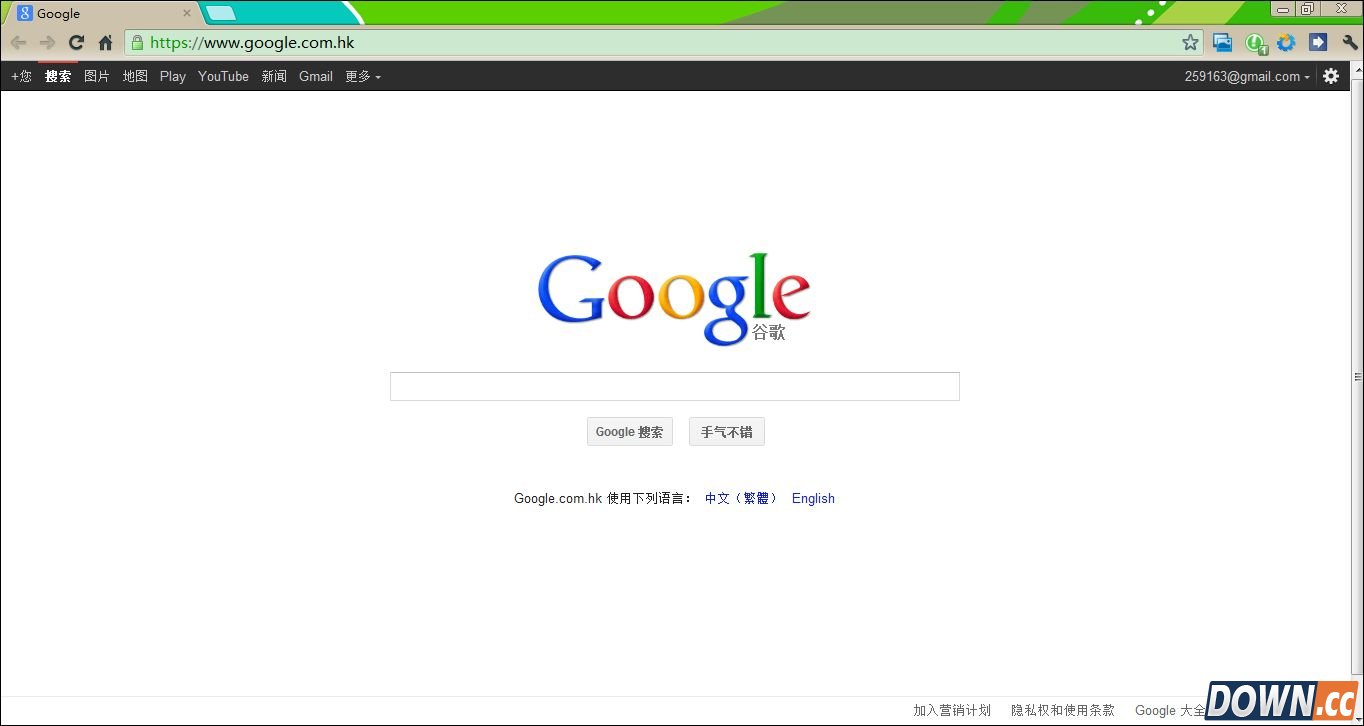Restore down the browser window
The height and width of the screenshot is (726, 1364).
coord(1307,8)
